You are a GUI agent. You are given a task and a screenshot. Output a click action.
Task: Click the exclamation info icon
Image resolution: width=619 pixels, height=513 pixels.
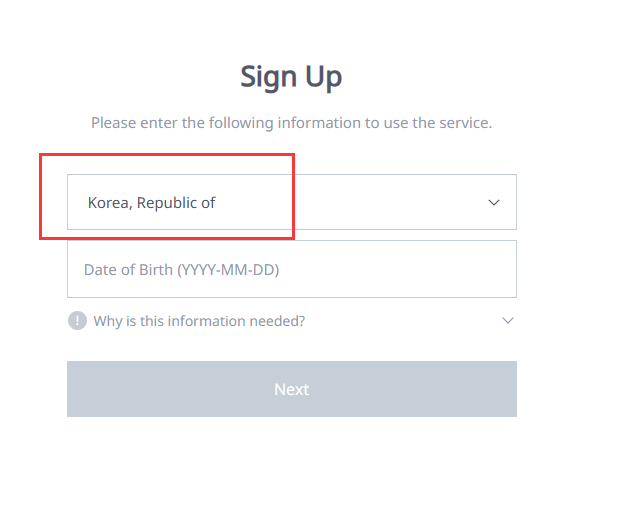(x=77, y=321)
